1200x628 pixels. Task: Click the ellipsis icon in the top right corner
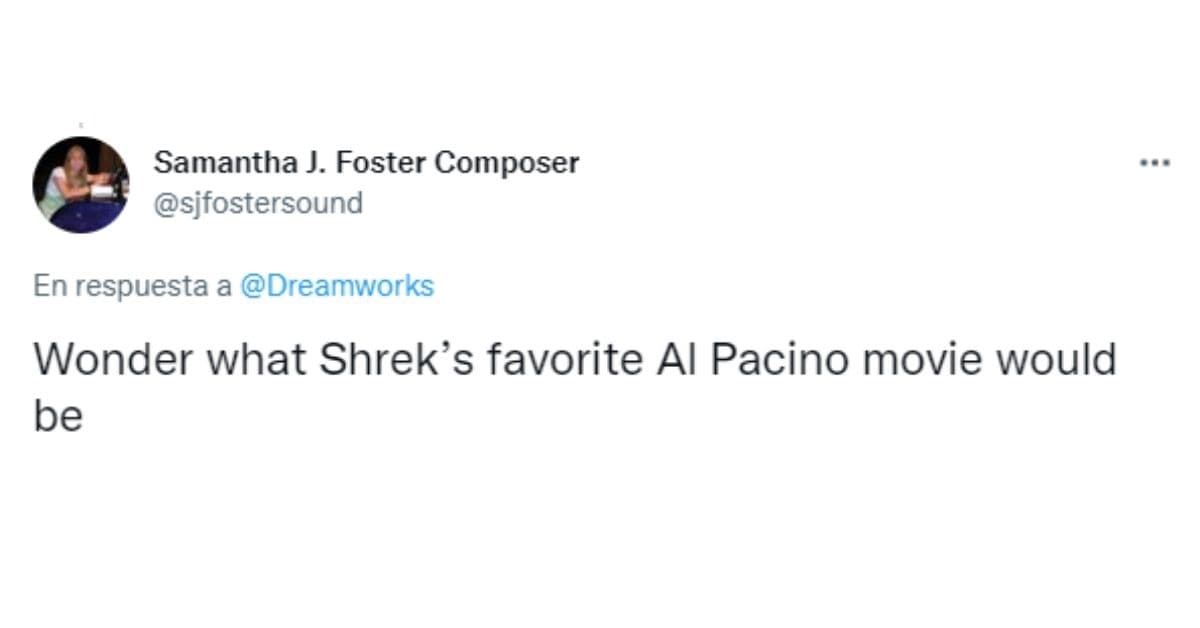point(1155,161)
